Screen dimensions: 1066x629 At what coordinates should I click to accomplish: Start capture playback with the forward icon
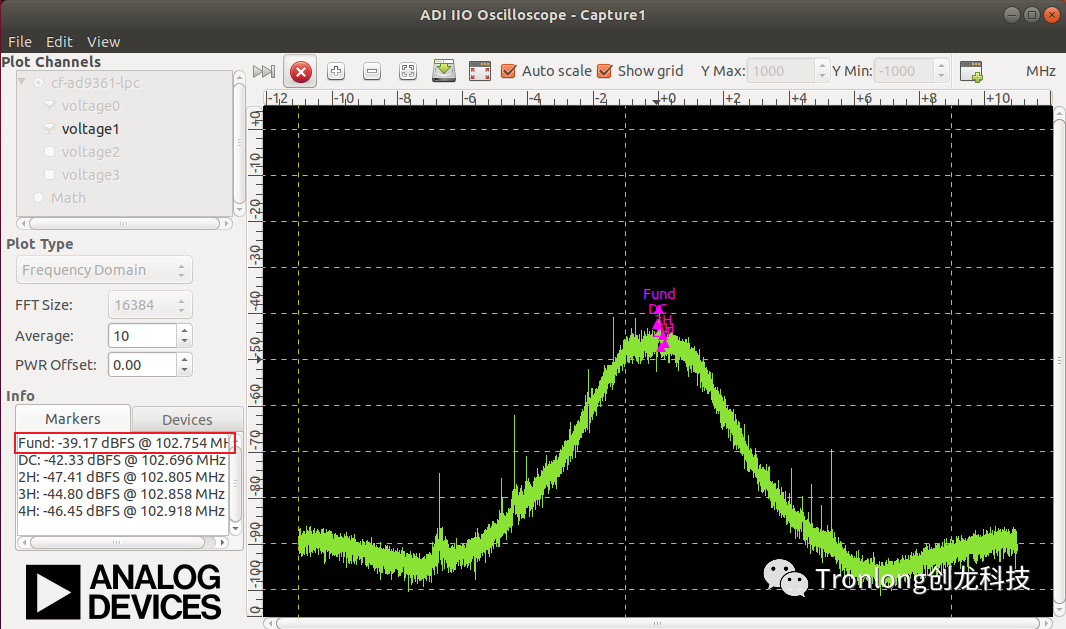coord(264,71)
